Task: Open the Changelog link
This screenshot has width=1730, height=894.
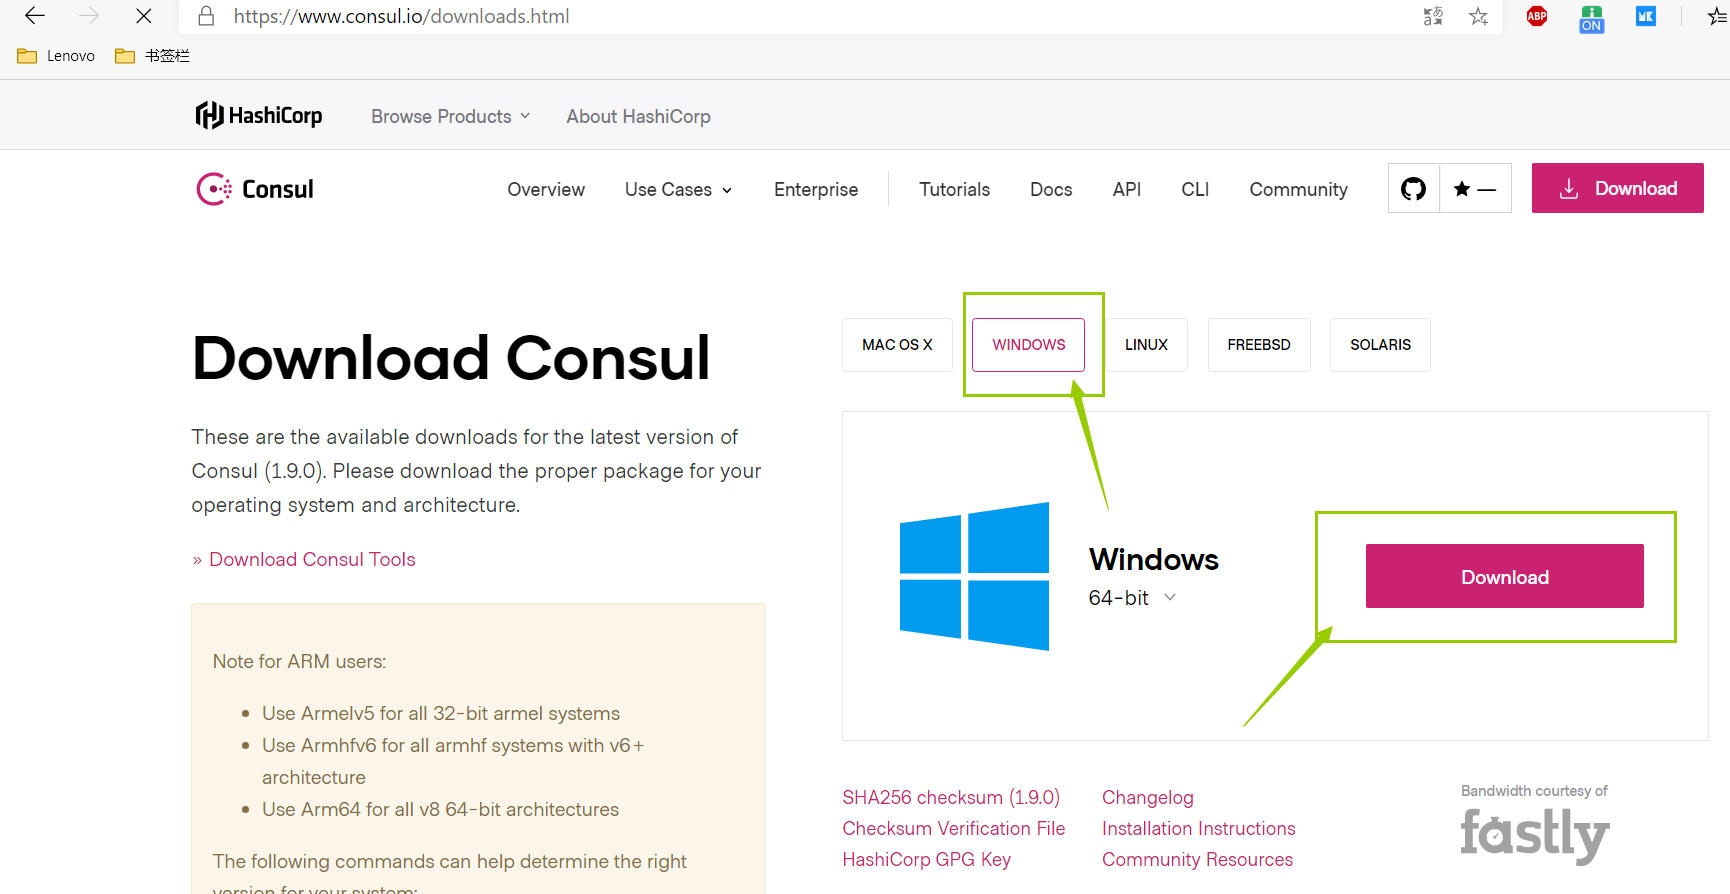Action: 1148,797
